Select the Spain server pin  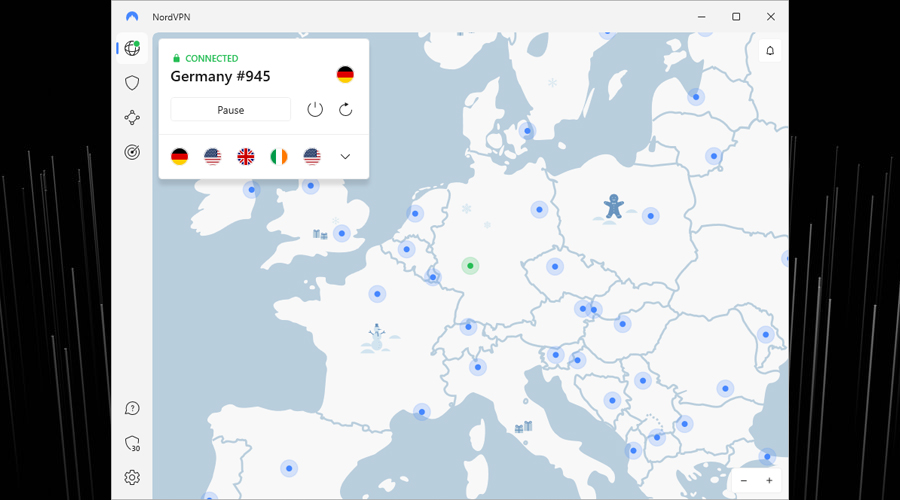point(289,468)
